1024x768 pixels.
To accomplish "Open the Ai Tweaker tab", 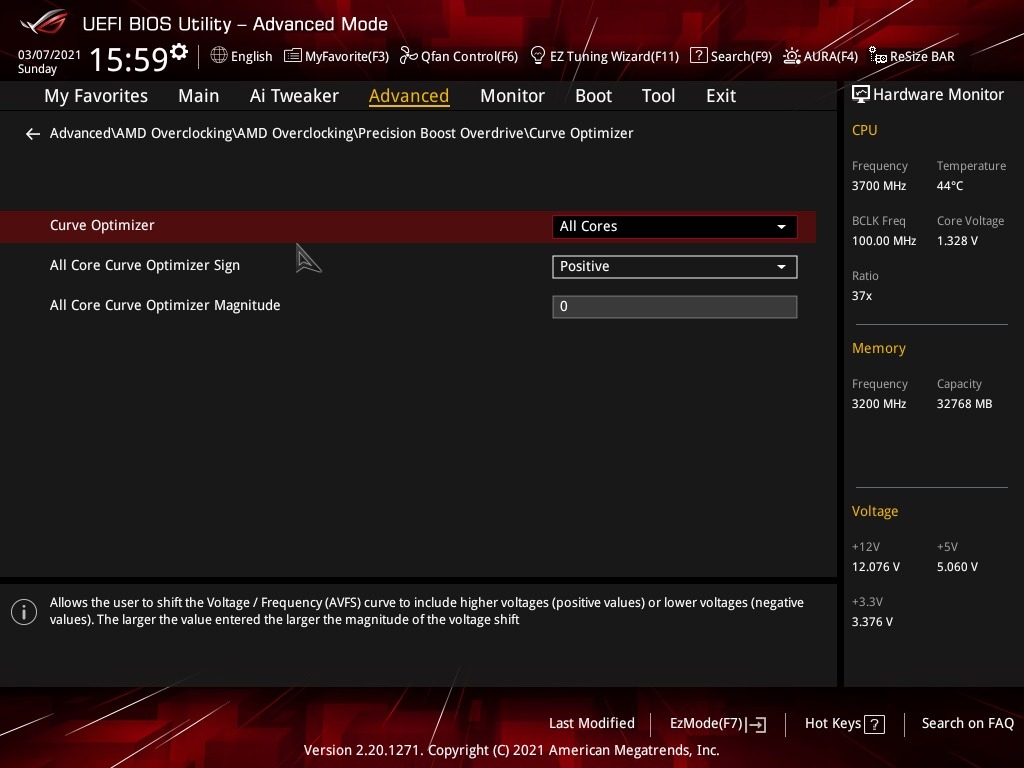I will click(x=294, y=96).
